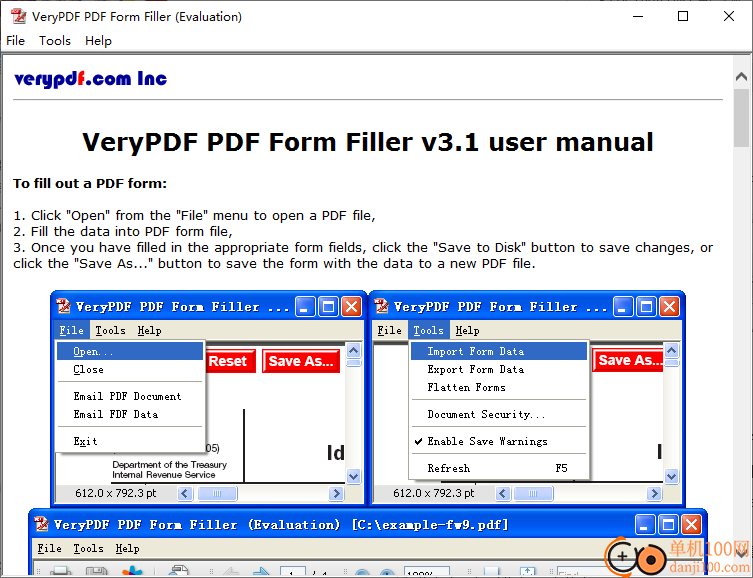Click Help menu in the right screenshot
Viewport: 753px width, 578px height.
467,330
